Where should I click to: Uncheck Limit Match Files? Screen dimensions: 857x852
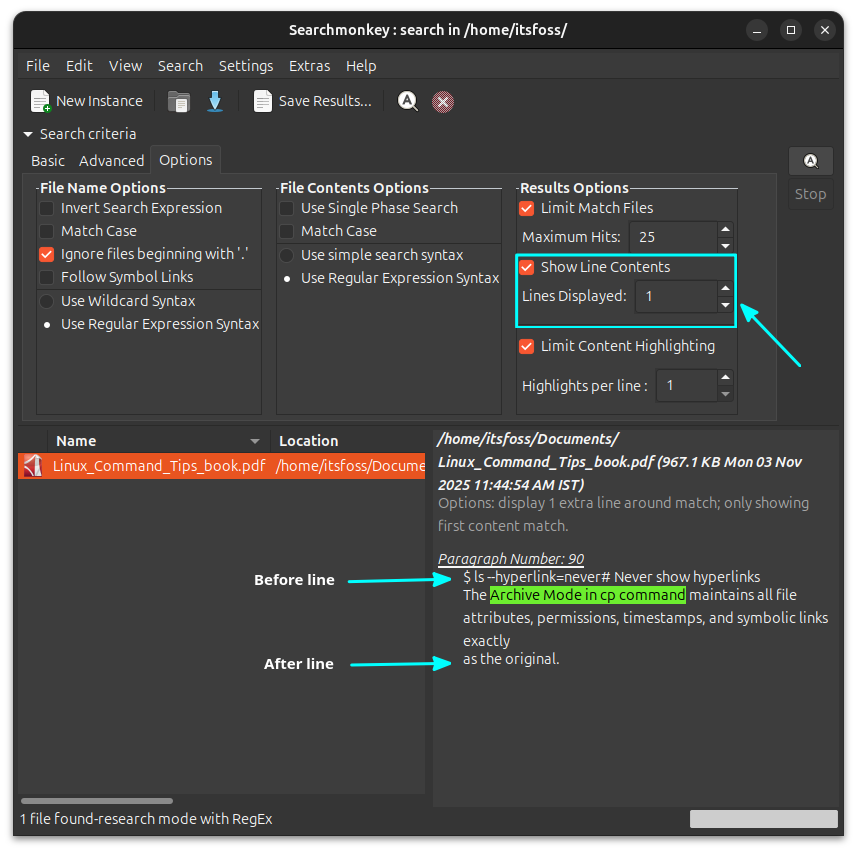coord(526,207)
